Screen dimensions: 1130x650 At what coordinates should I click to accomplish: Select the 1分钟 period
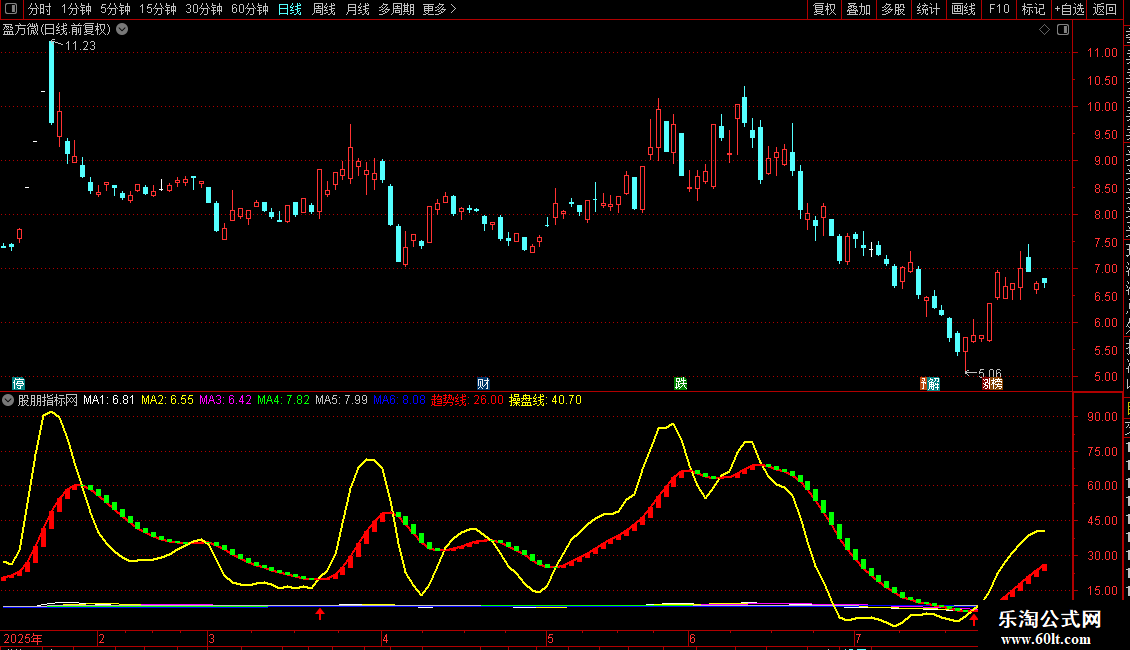(76, 9)
